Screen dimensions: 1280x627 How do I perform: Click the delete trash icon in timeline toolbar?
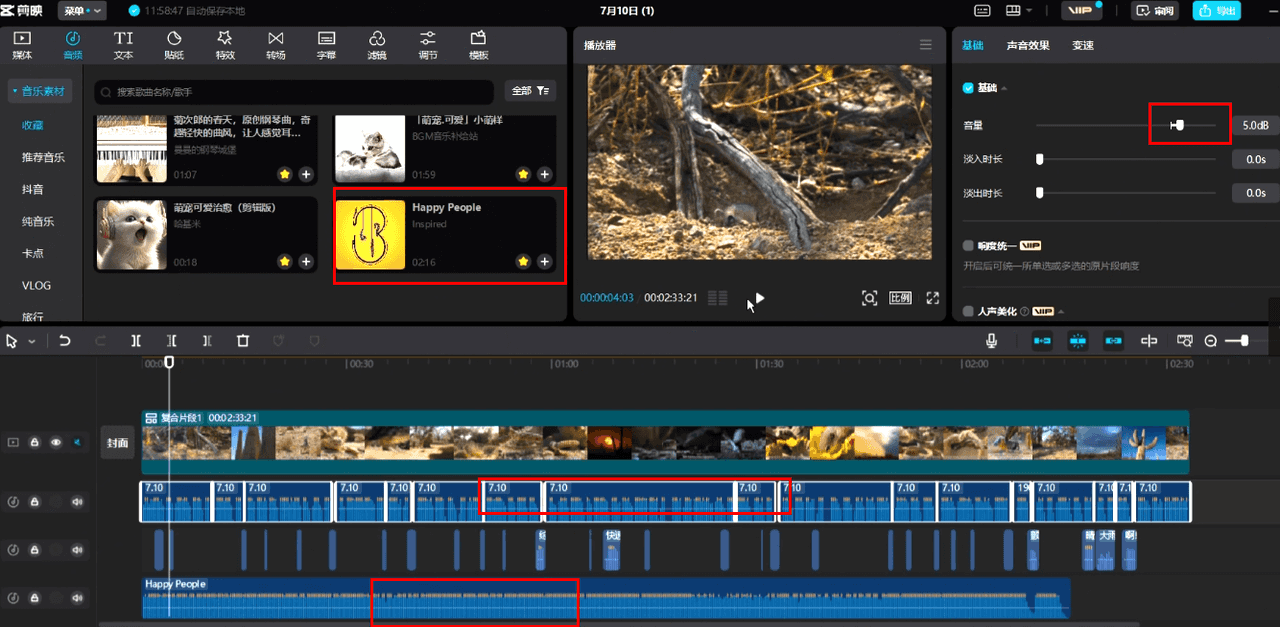pos(243,341)
